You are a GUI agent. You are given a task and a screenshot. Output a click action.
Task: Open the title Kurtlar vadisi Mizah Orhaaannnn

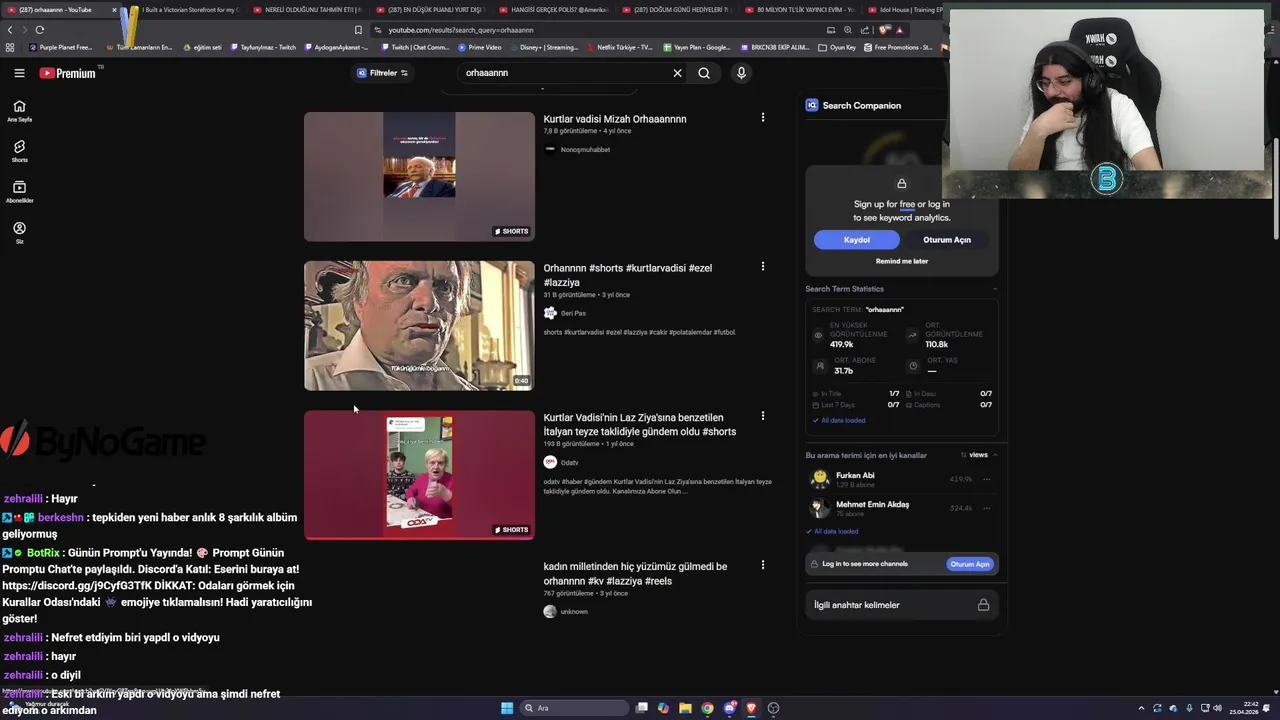tap(615, 119)
